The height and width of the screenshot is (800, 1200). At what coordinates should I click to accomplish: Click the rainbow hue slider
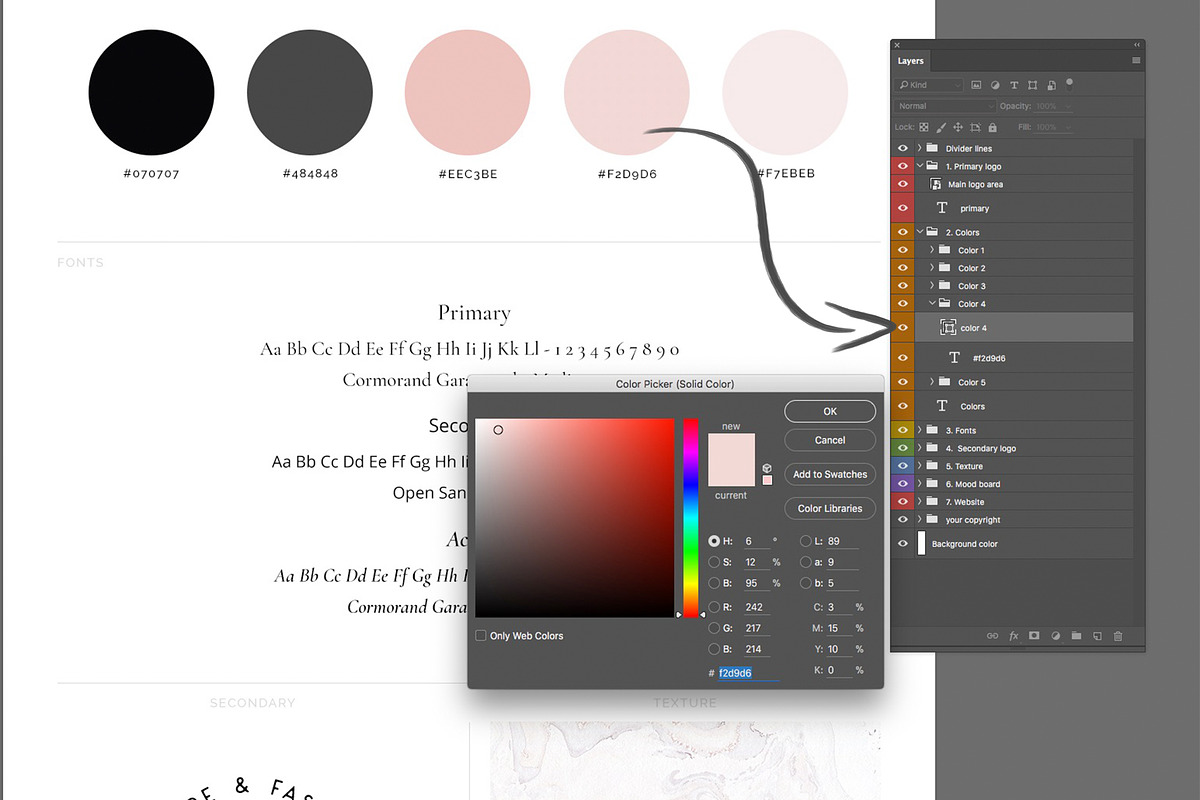click(691, 518)
